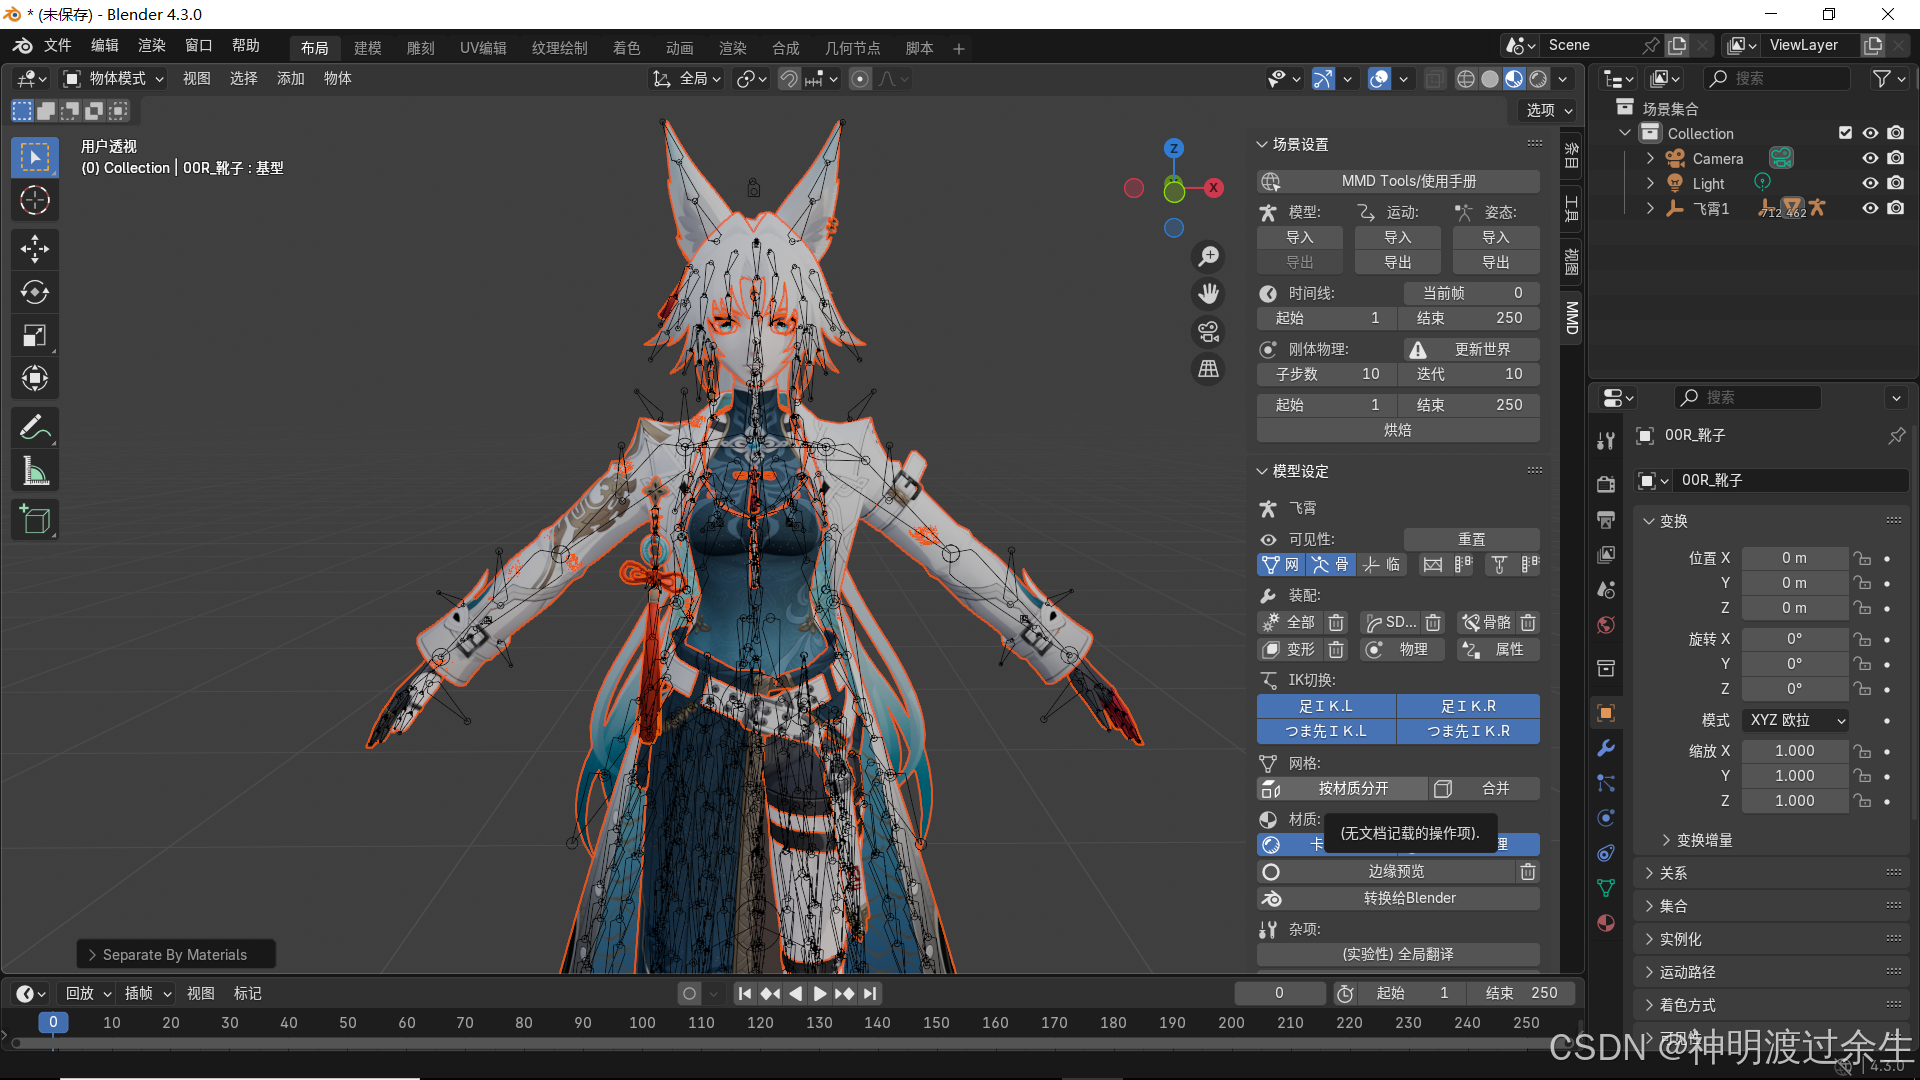Uncheck the Collection exclude checkbox
This screenshot has width=1920, height=1080.
(1846, 133)
